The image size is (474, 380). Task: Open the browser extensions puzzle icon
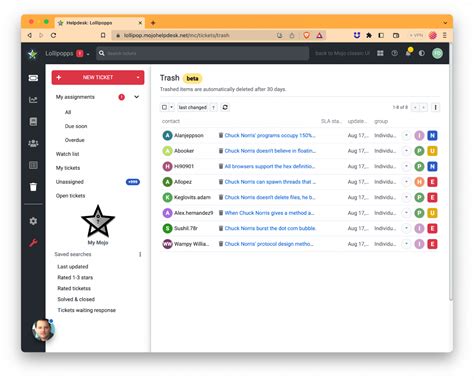369,35
